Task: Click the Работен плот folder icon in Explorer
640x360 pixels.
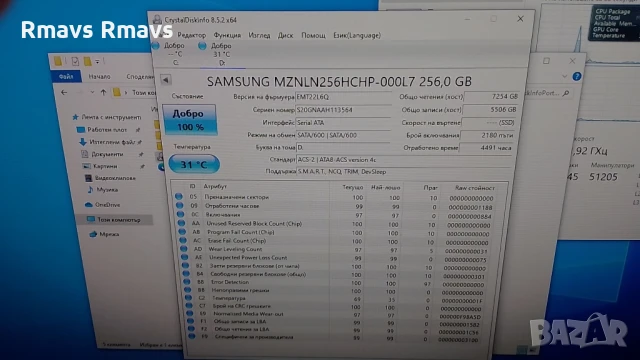Action: (x=81, y=130)
